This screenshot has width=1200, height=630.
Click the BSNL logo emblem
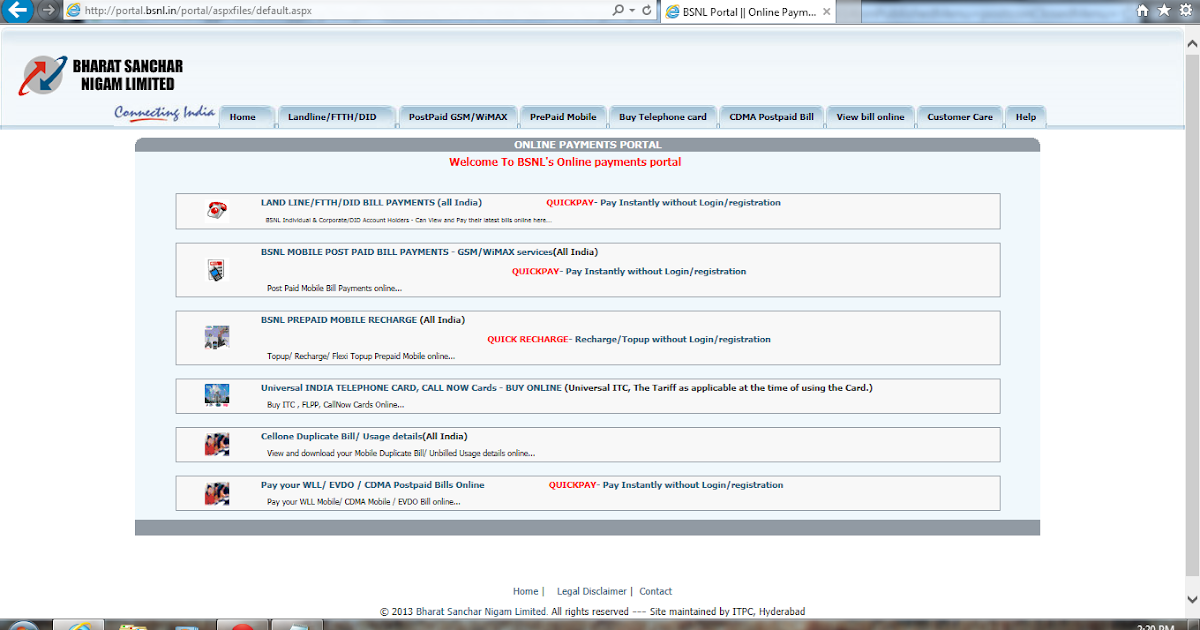click(43, 75)
